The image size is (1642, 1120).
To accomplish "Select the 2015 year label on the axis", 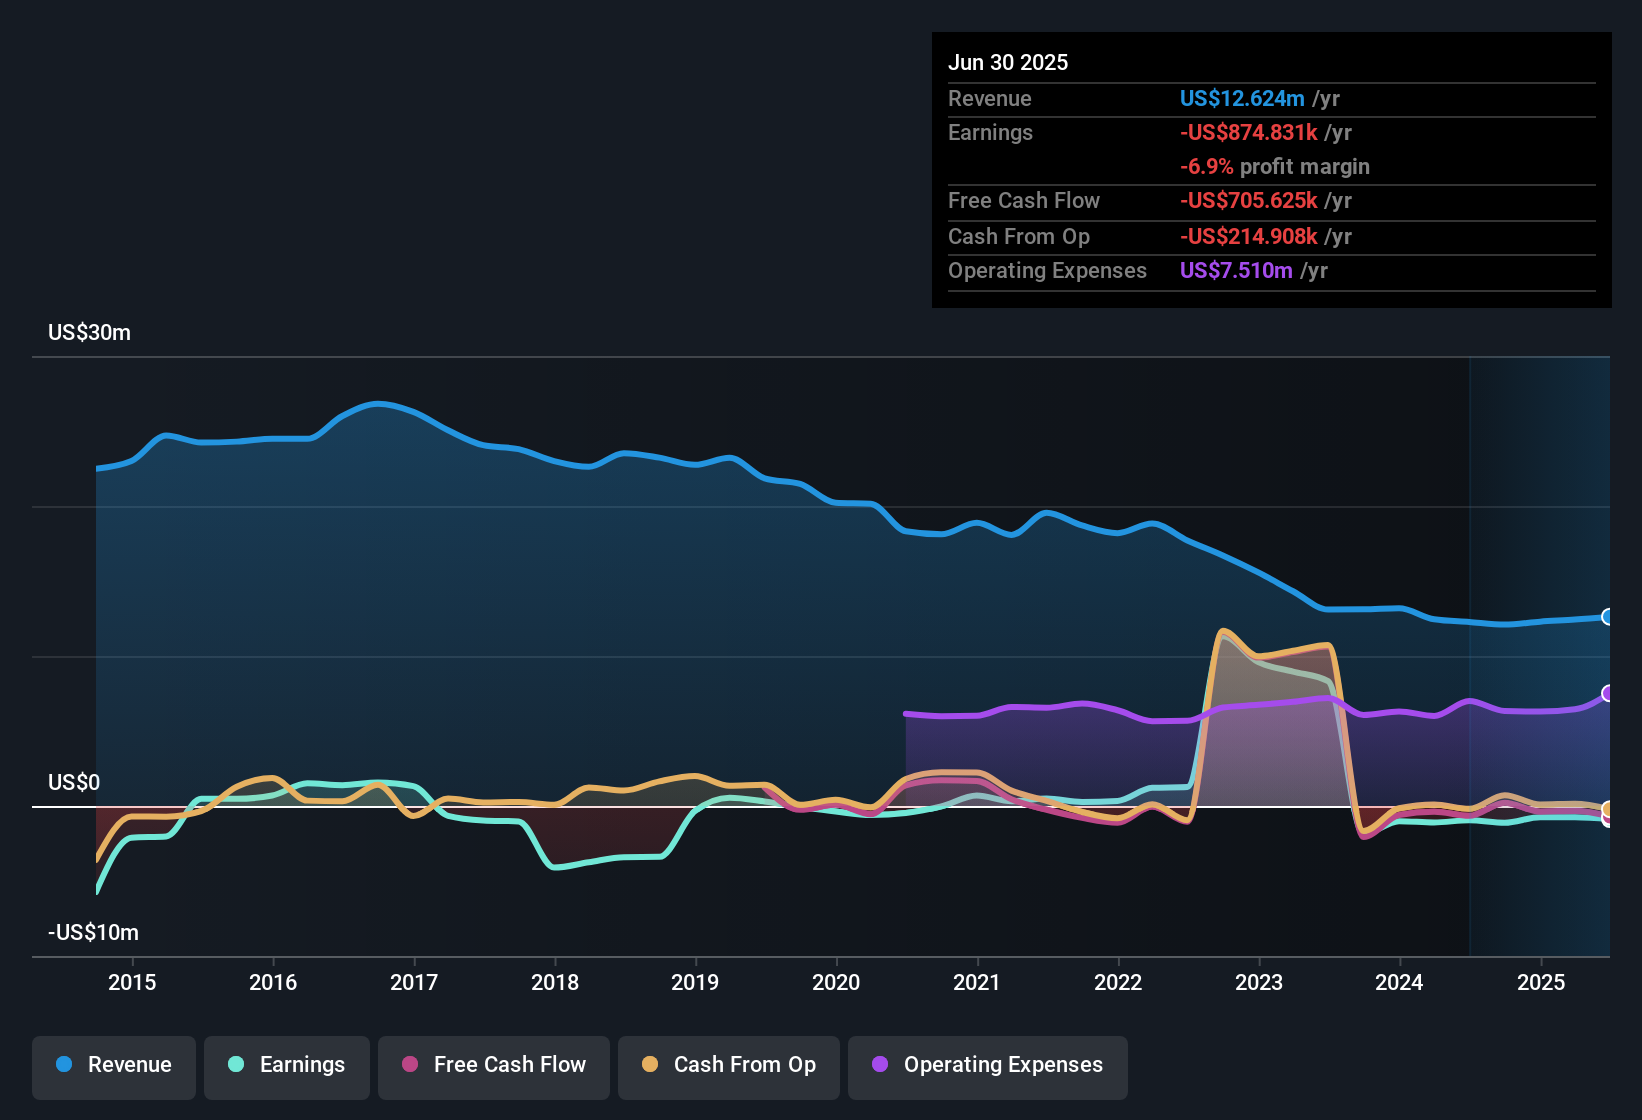I will tap(131, 982).
